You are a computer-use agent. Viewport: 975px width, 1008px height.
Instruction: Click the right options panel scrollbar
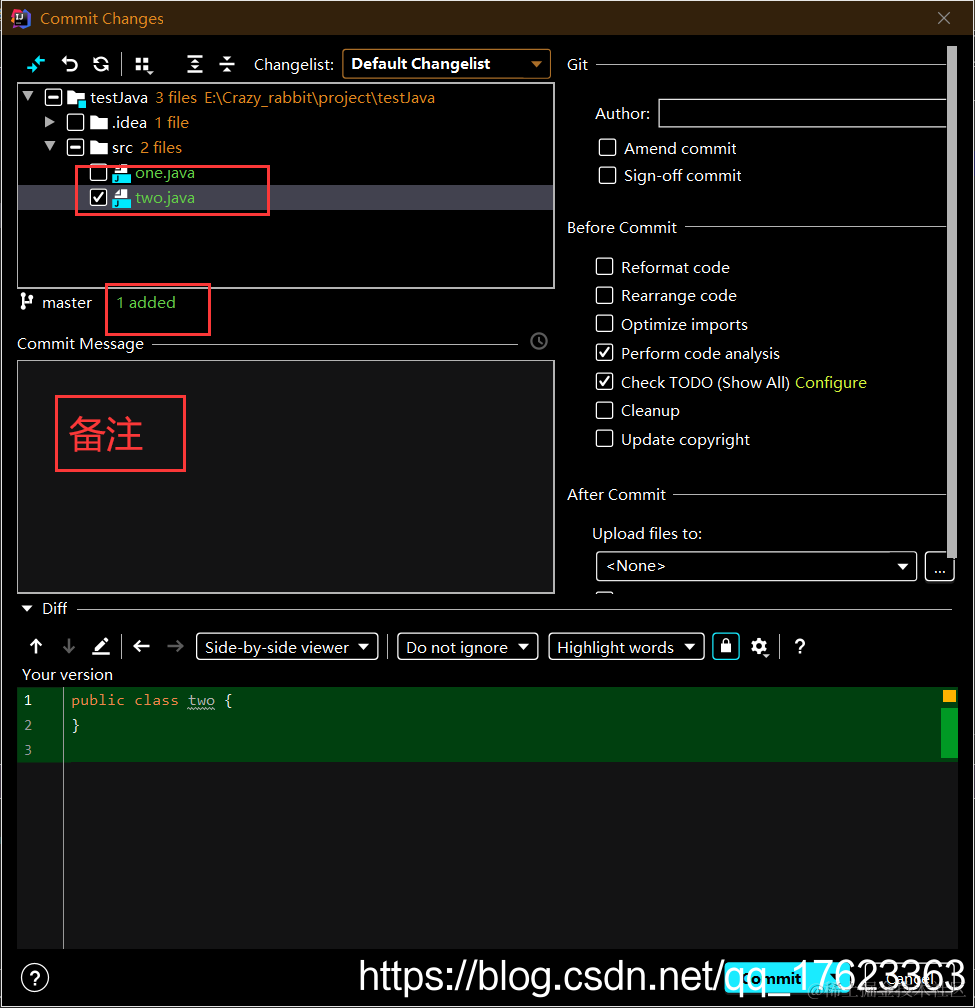(x=952, y=302)
